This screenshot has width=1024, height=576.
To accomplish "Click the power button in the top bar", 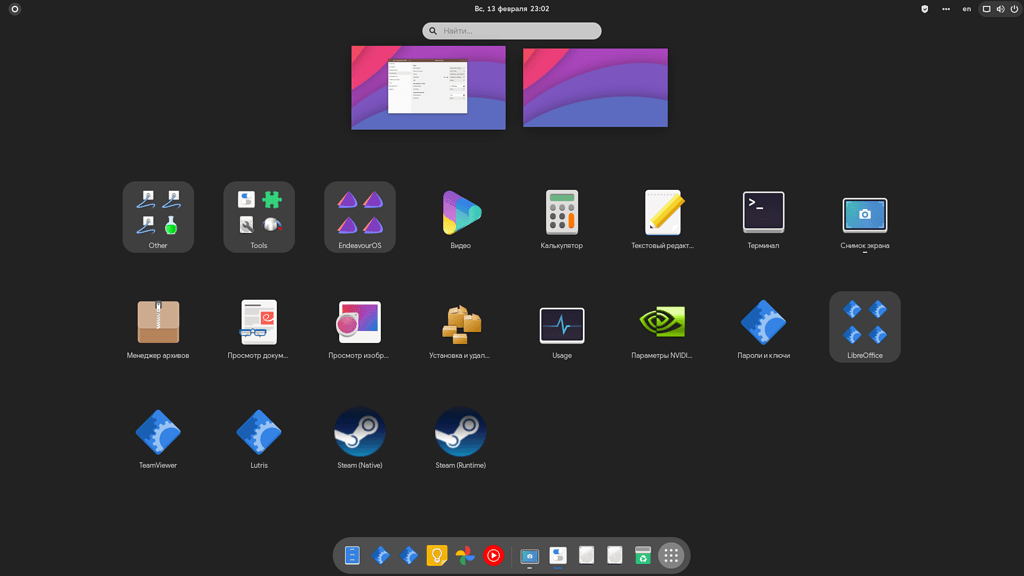I will click(x=1013, y=9).
